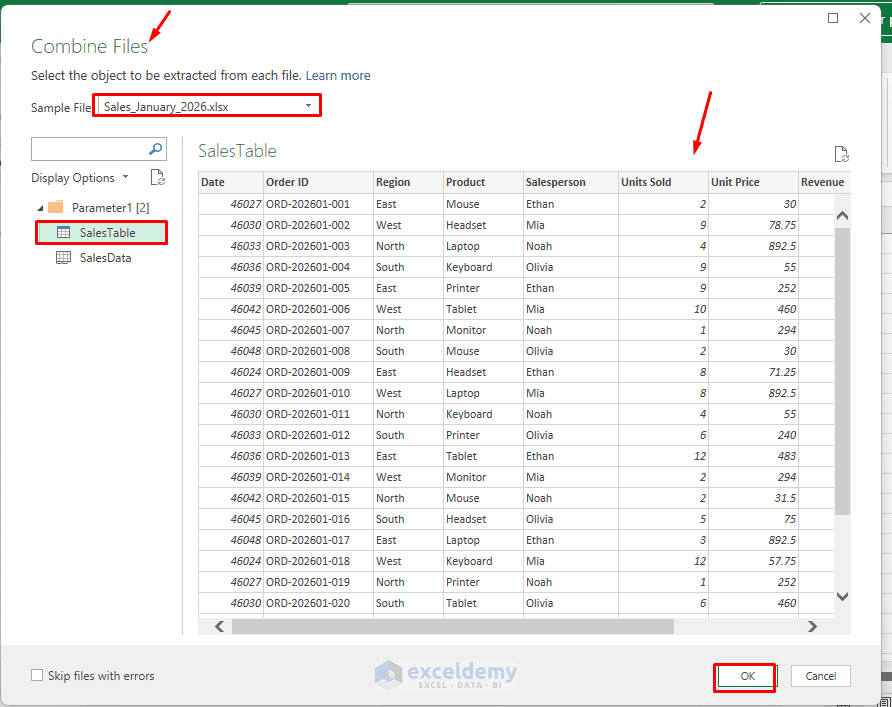
Task: Click the search magnifier icon
Action: click(x=155, y=149)
